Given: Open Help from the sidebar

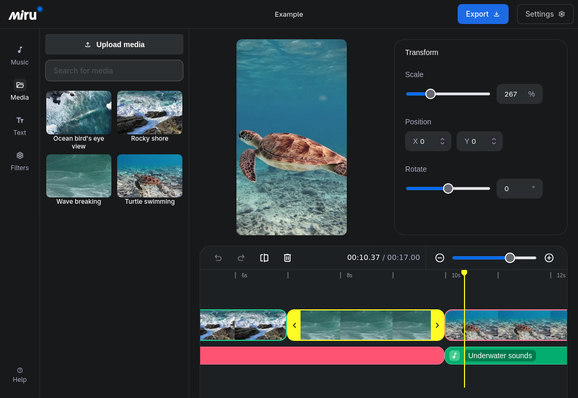Looking at the screenshot, I should click(20, 375).
